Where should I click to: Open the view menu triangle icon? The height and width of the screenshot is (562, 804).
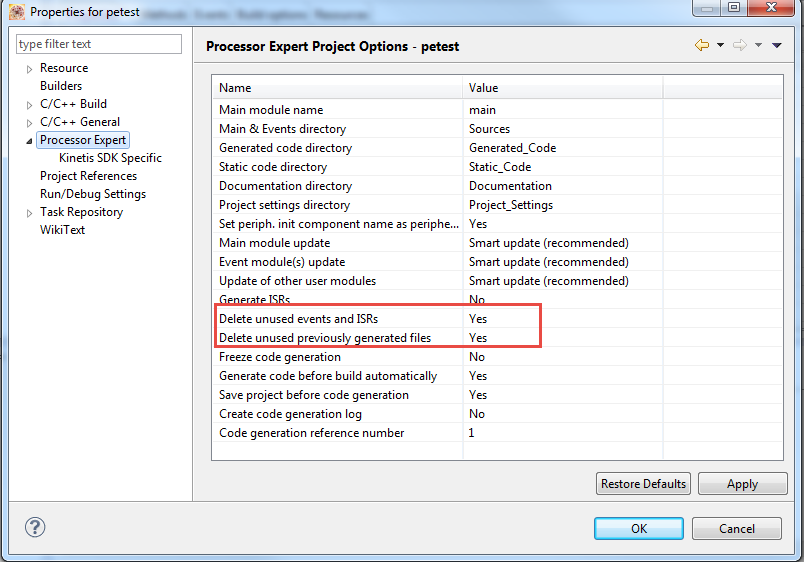(x=776, y=46)
